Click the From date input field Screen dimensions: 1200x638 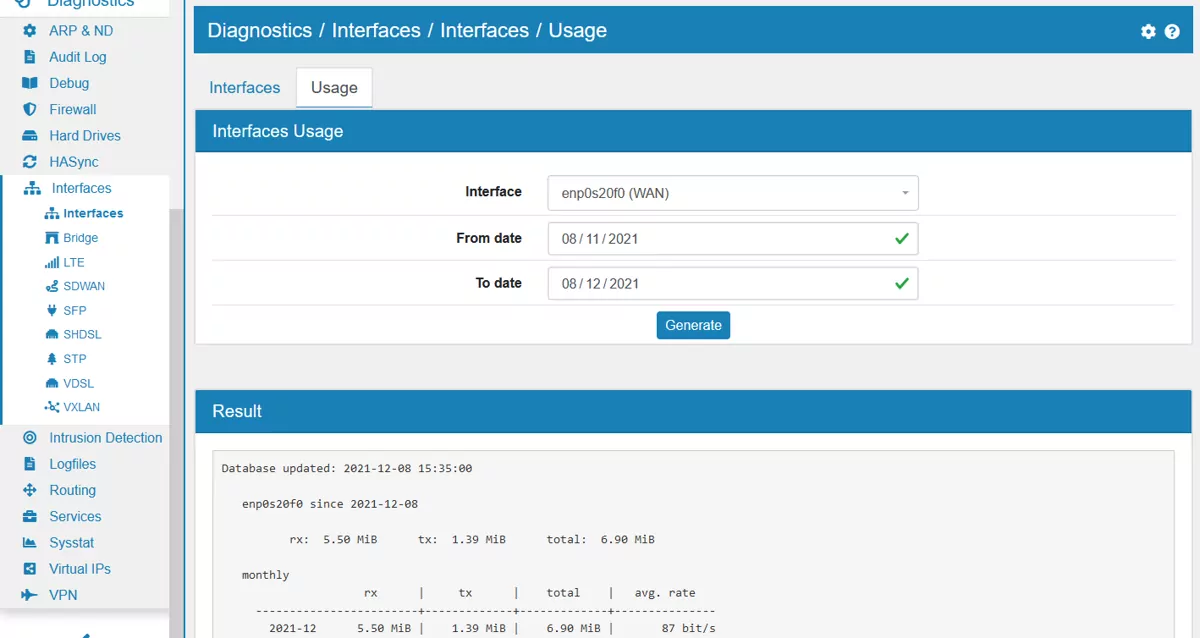coord(732,238)
